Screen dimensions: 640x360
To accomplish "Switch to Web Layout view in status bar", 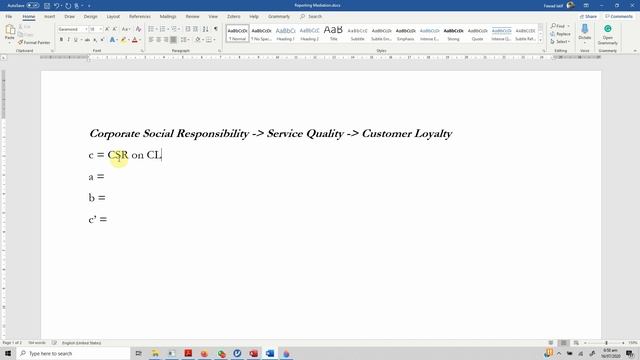I will click(576, 343).
